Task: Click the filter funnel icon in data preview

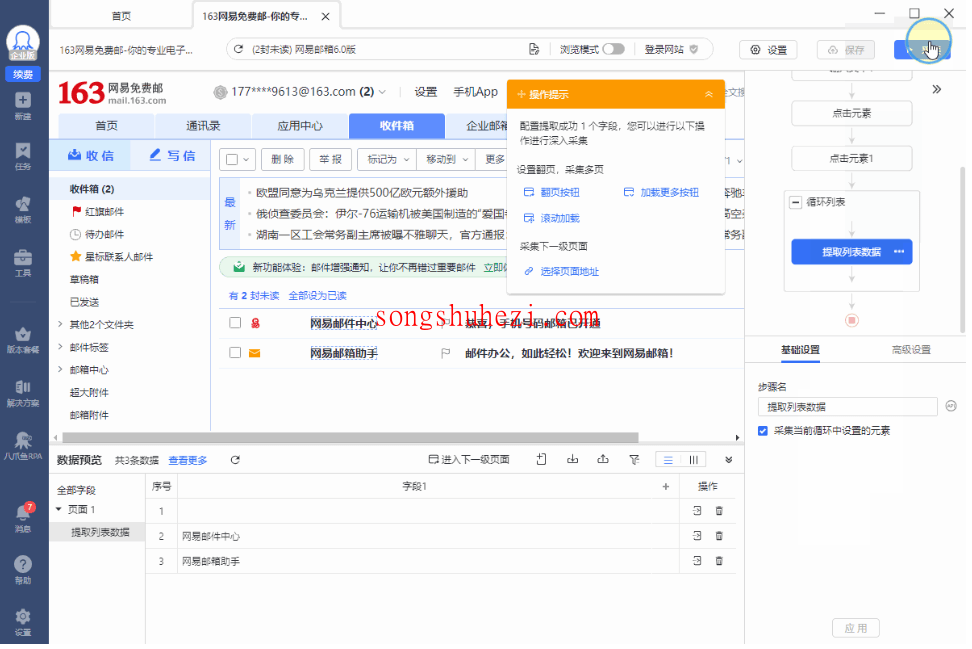Action: pos(634,459)
